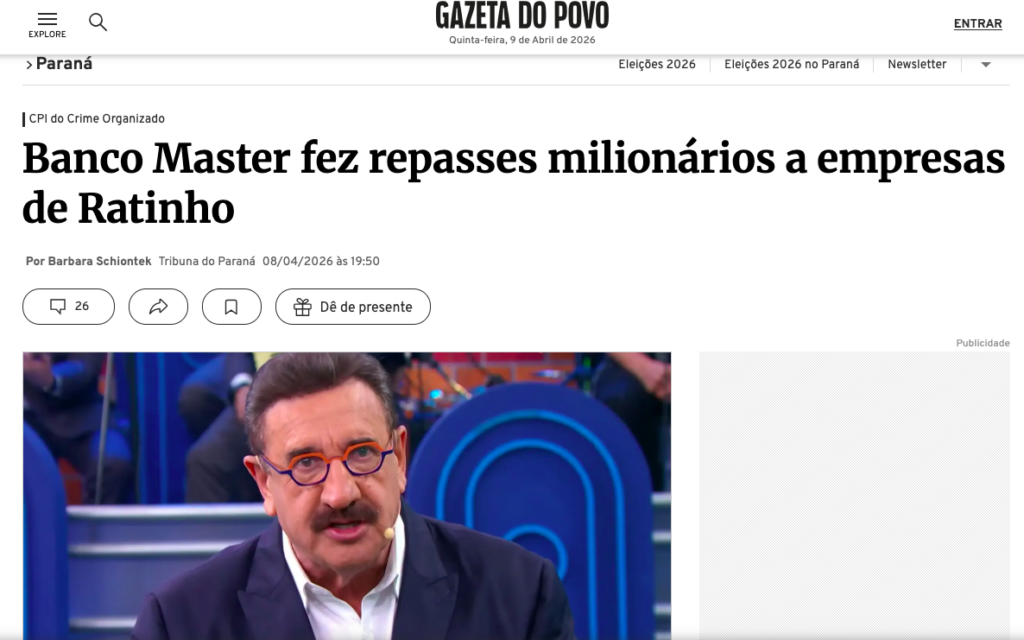Bookmark this article with the save icon
The image size is (1024, 640).
click(231, 306)
